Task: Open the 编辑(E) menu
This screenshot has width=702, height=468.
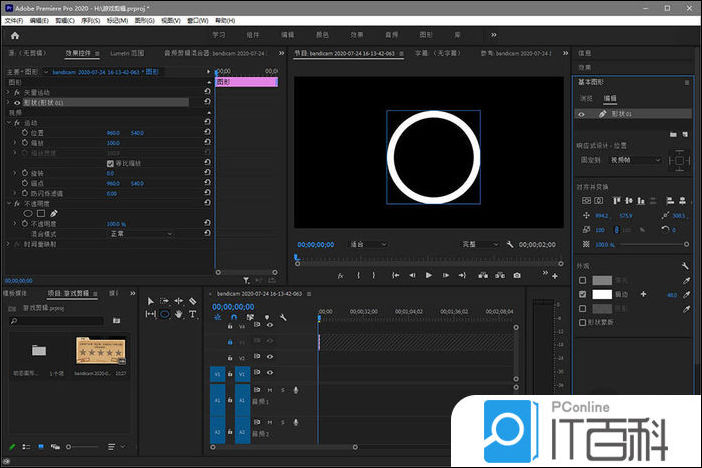Action: coord(39,19)
